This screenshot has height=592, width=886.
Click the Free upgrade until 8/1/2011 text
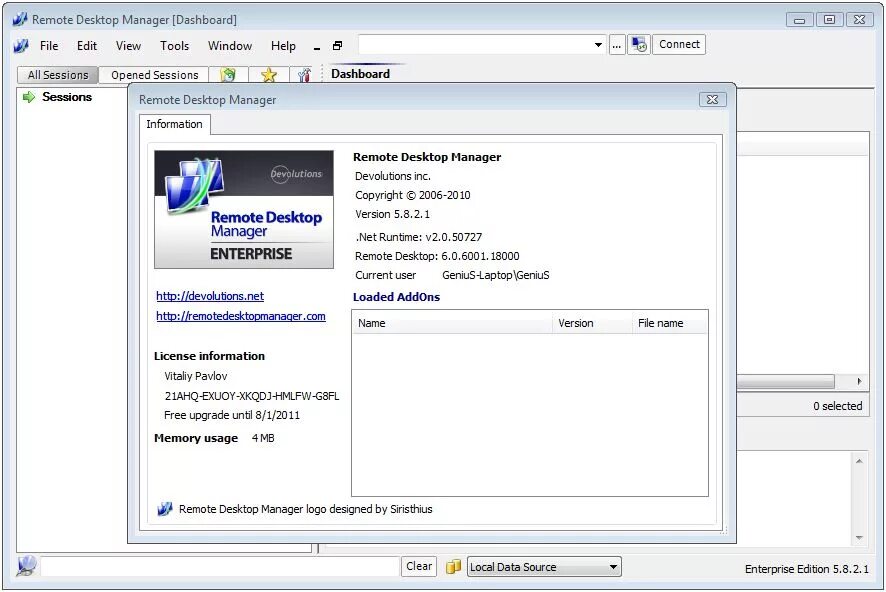pos(232,415)
